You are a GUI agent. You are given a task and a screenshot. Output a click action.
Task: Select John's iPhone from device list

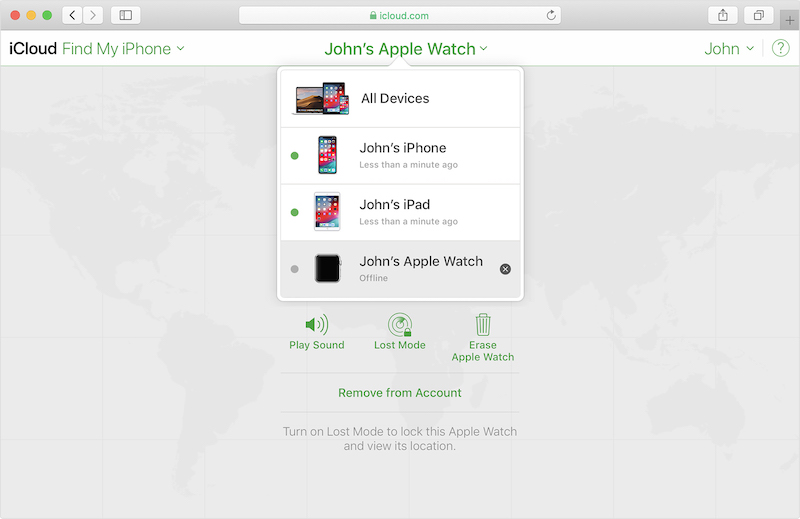(400, 156)
